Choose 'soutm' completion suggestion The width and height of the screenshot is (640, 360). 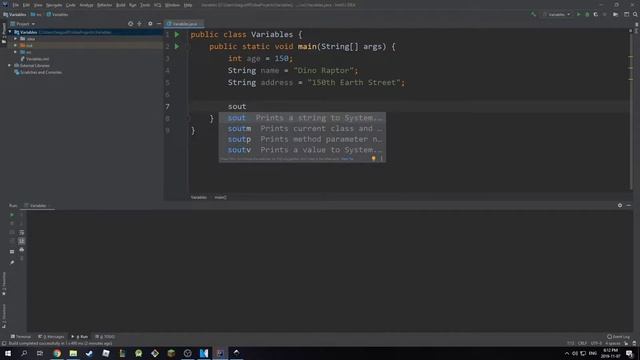(x=302, y=129)
